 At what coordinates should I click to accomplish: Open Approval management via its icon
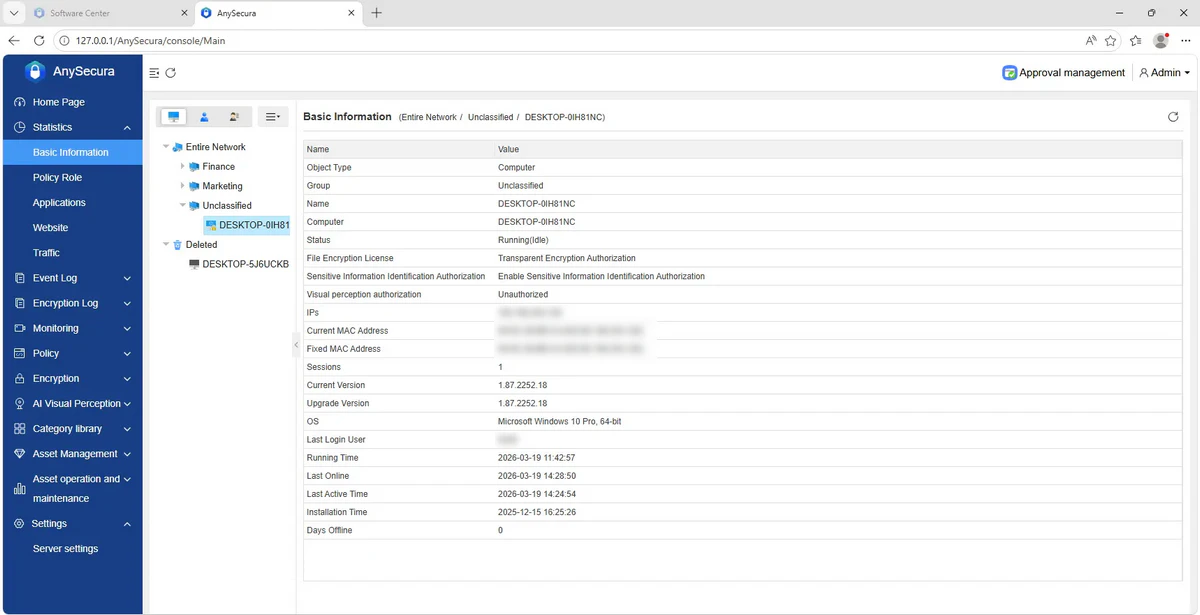tap(1010, 72)
